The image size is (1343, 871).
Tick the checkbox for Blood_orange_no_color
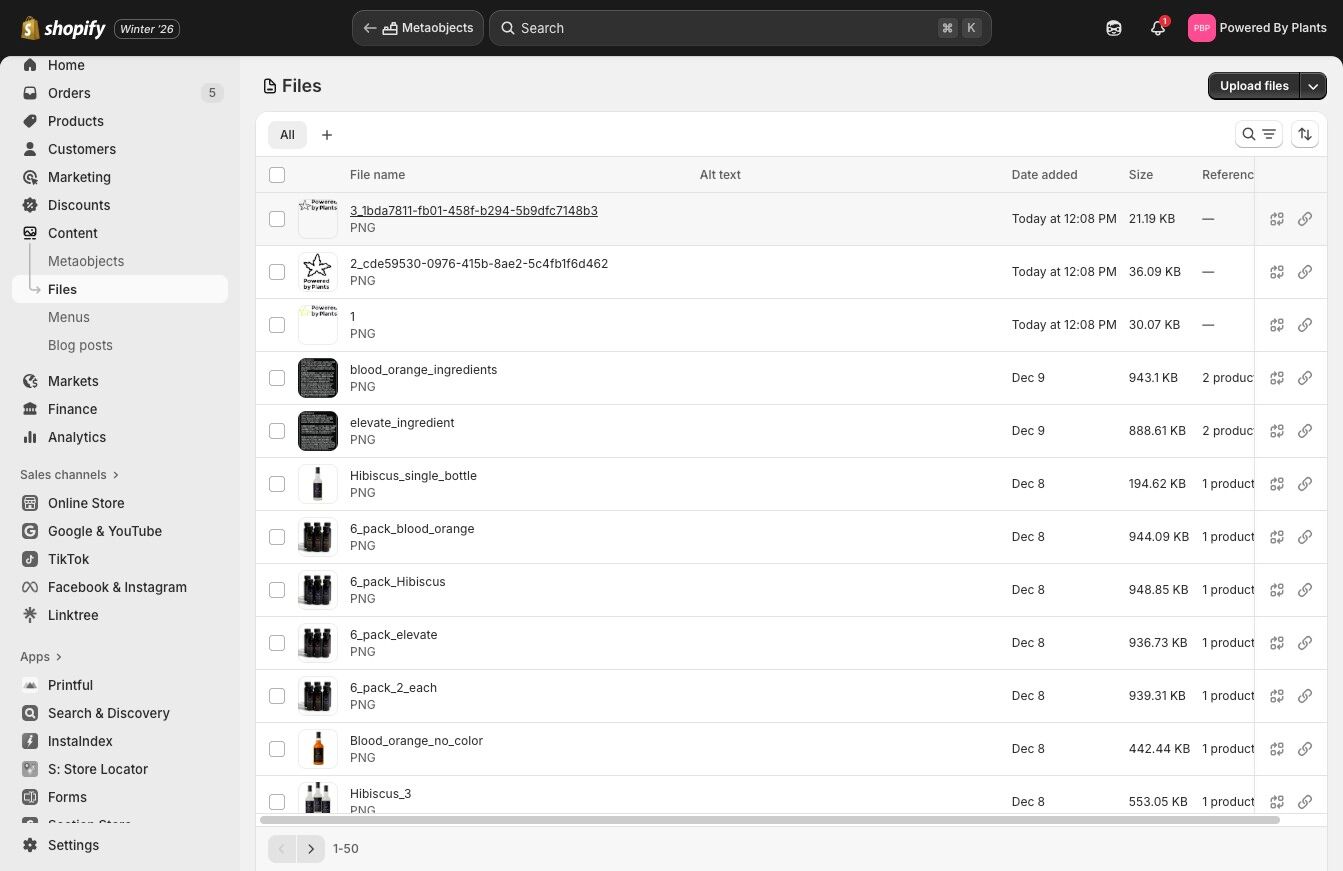click(277, 749)
